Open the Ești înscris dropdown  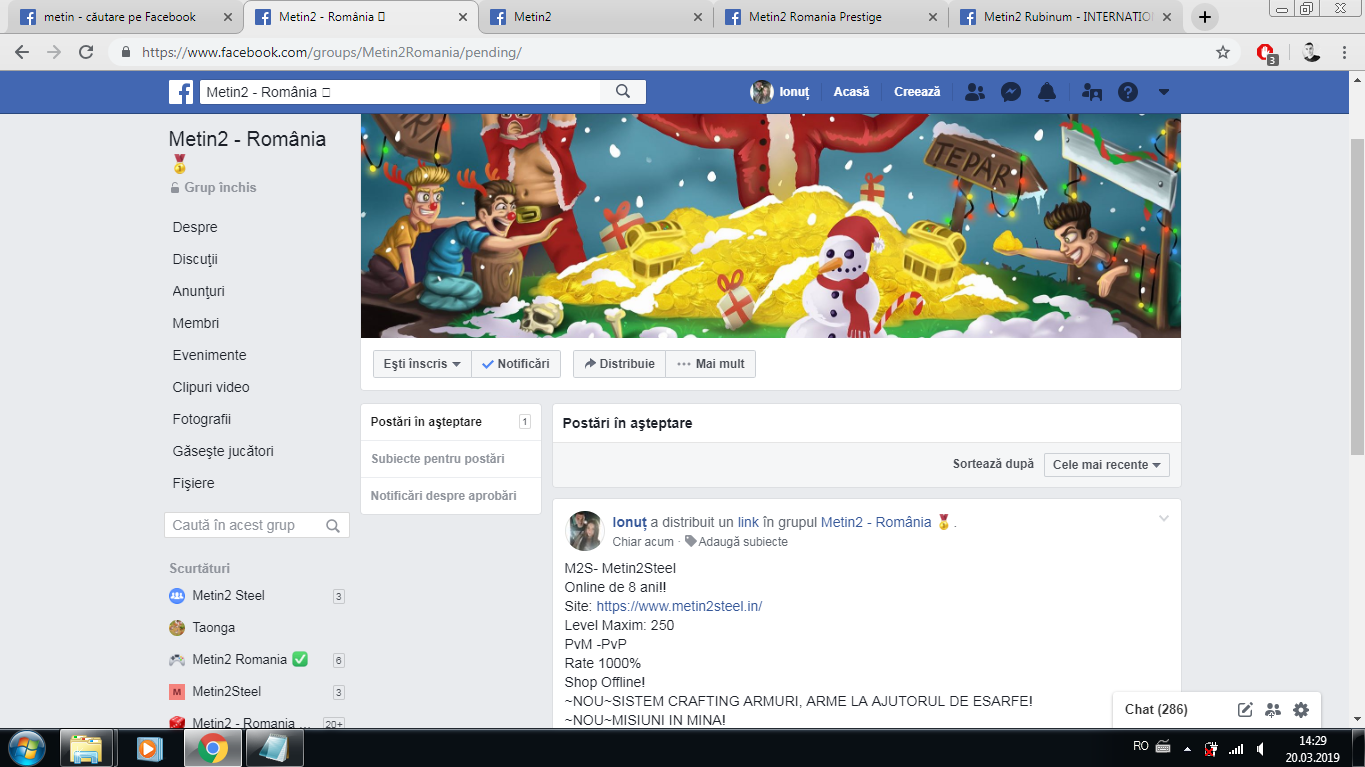coord(422,364)
